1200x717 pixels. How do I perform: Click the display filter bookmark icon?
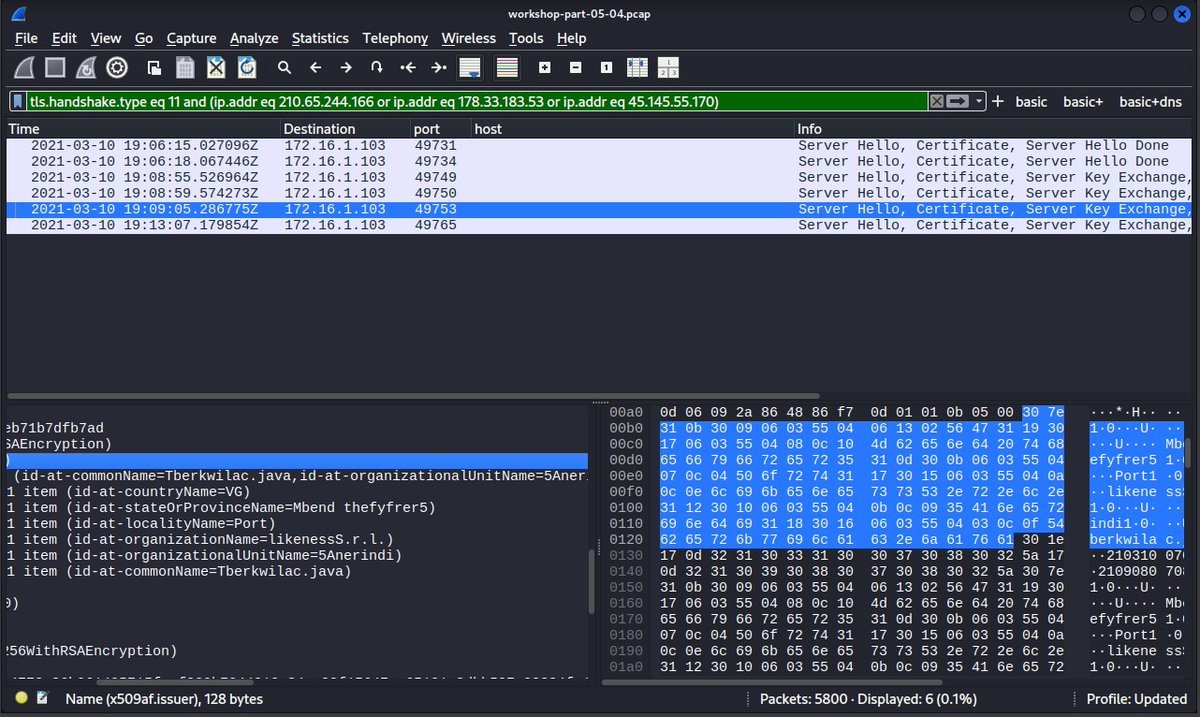pyautogui.click(x=19, y=101)
